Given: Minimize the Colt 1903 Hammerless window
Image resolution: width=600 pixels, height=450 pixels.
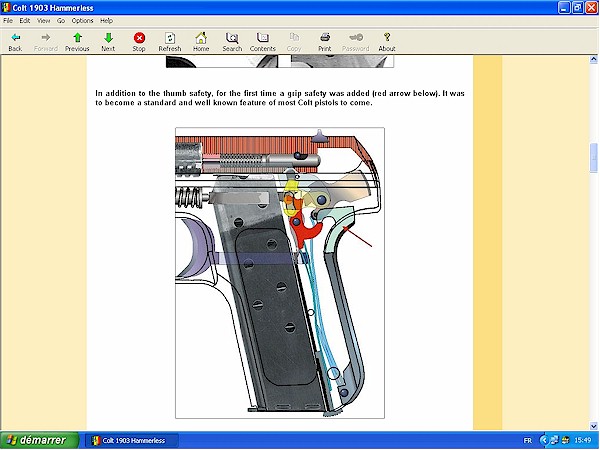Looking at the screenshot, I should tap(564, 8).
